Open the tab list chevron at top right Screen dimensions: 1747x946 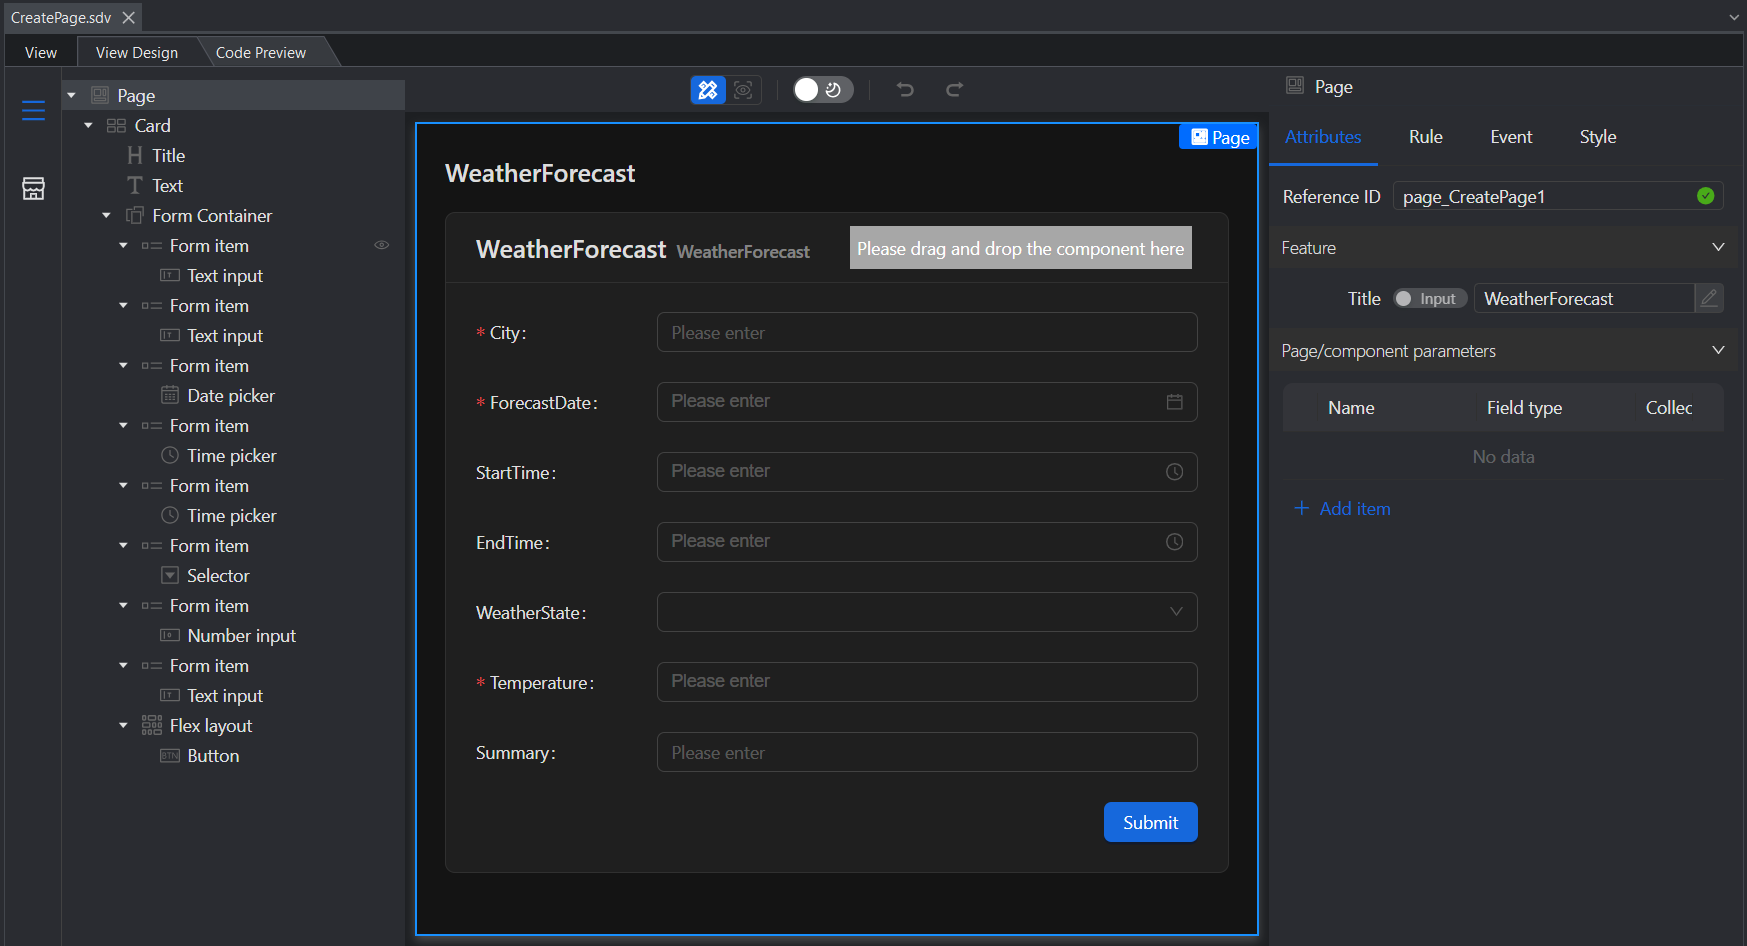1735,18
